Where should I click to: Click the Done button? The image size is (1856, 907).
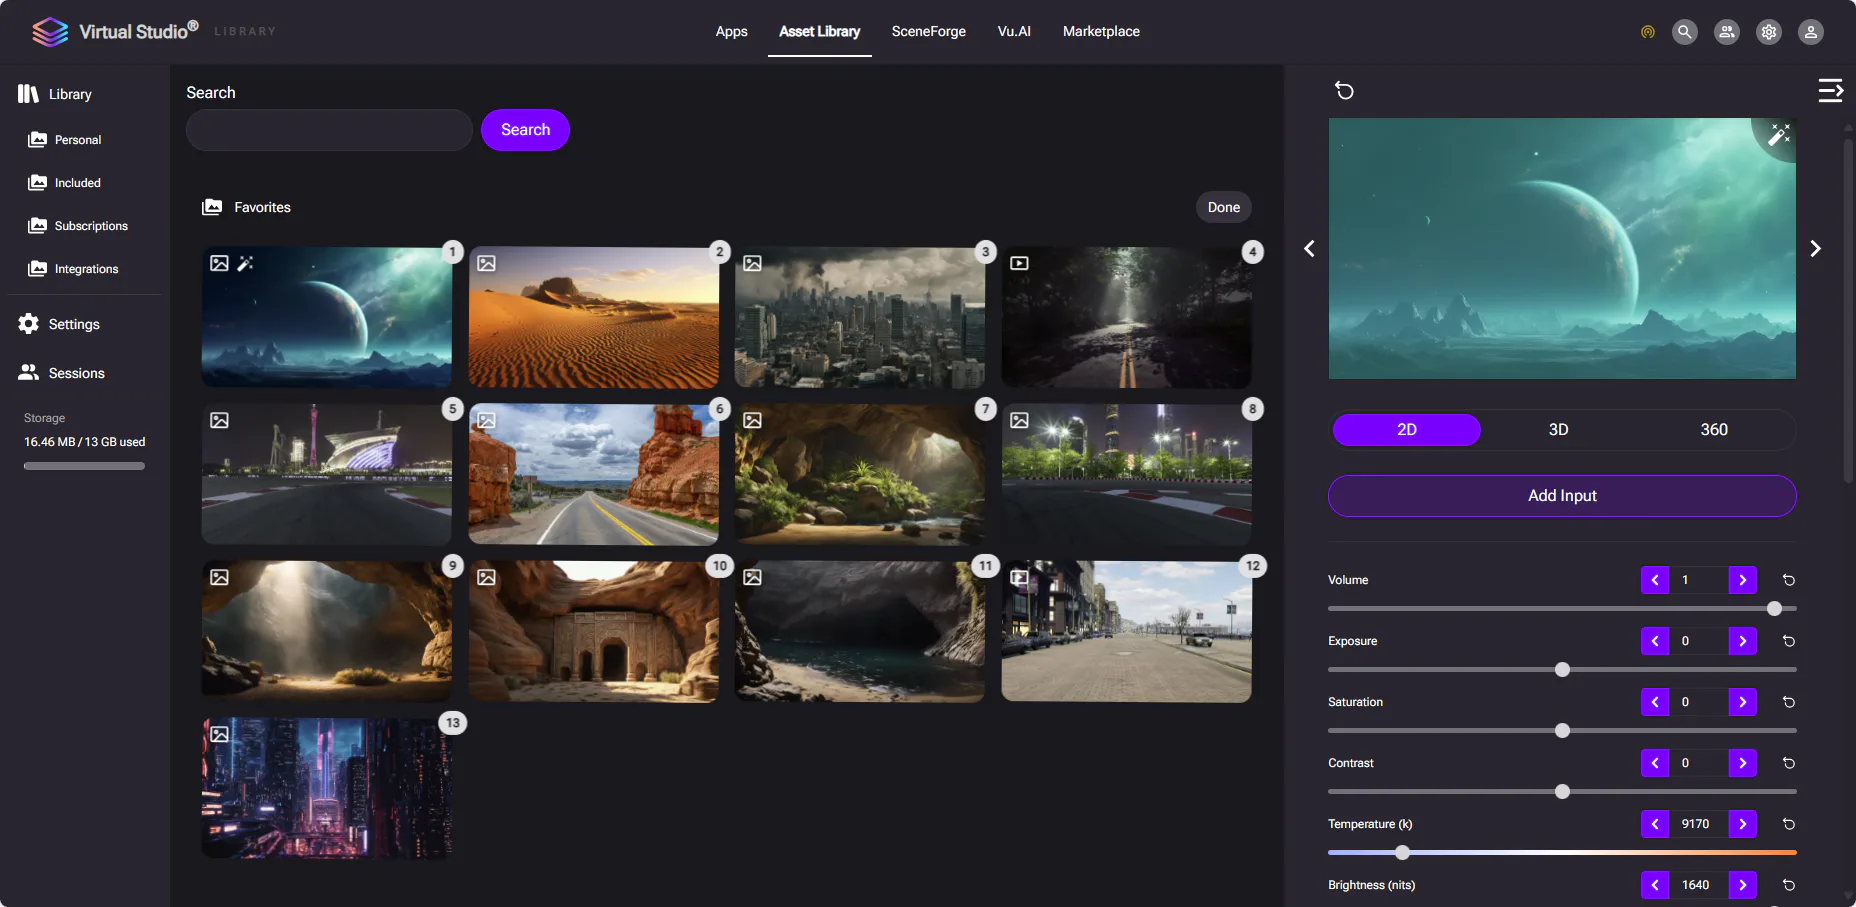click(1223, 207)
